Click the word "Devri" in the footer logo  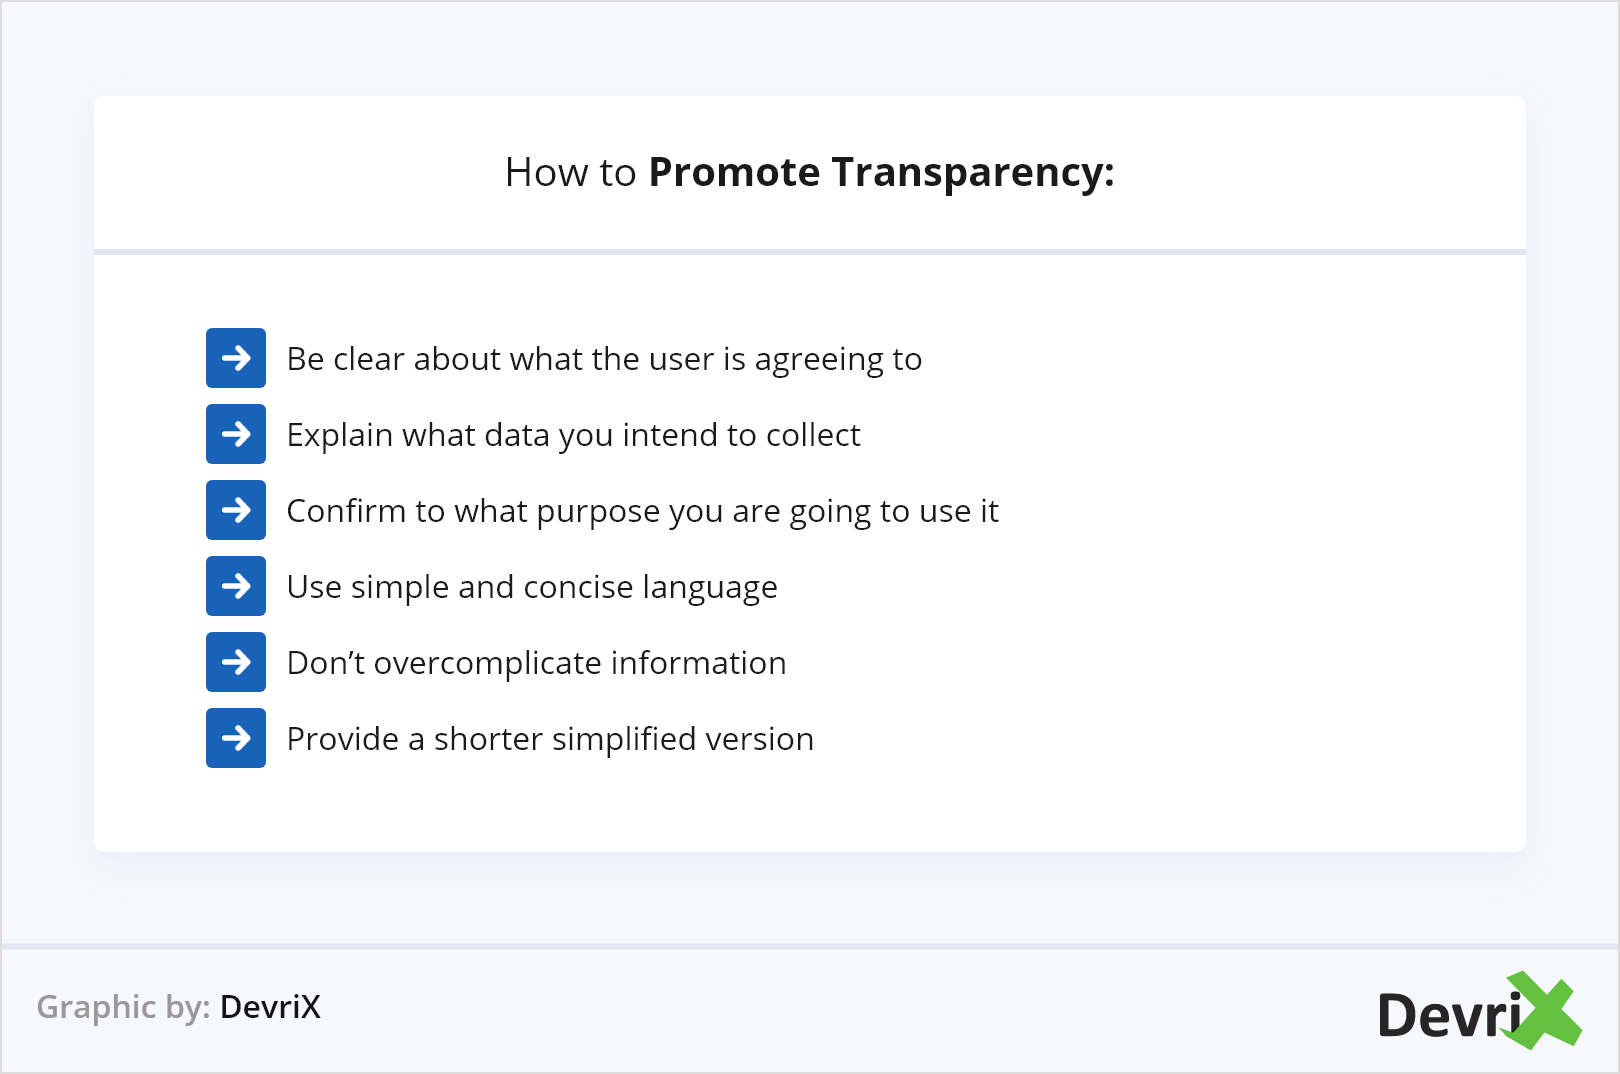1448,1016
